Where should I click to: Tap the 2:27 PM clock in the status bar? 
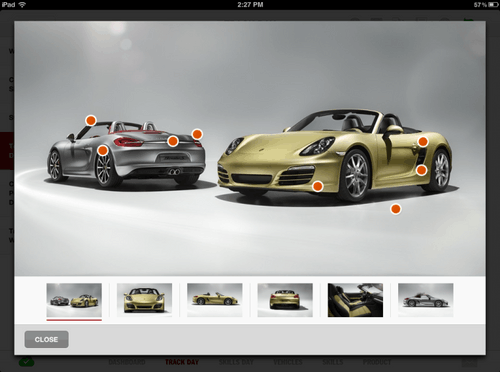click(x=250, y=5)
